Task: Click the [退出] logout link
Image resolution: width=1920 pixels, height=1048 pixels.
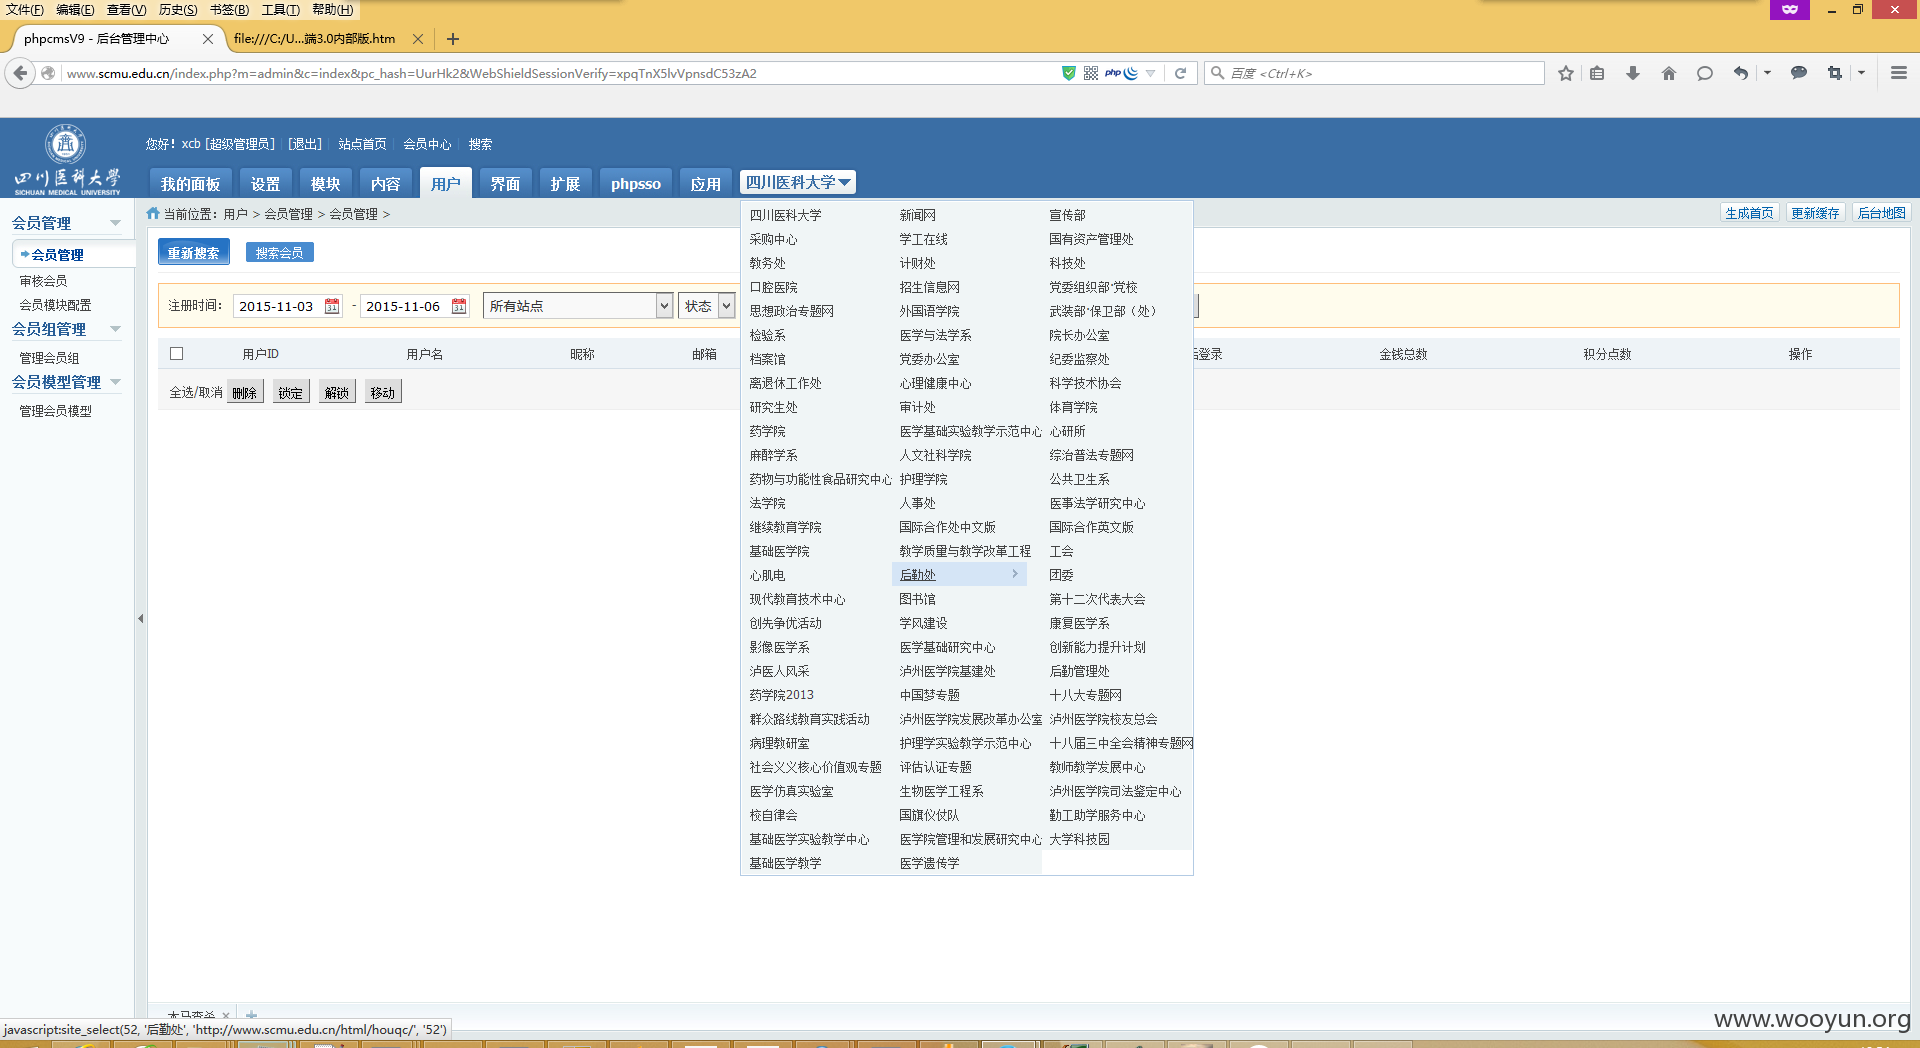Action: click(305, 144)
